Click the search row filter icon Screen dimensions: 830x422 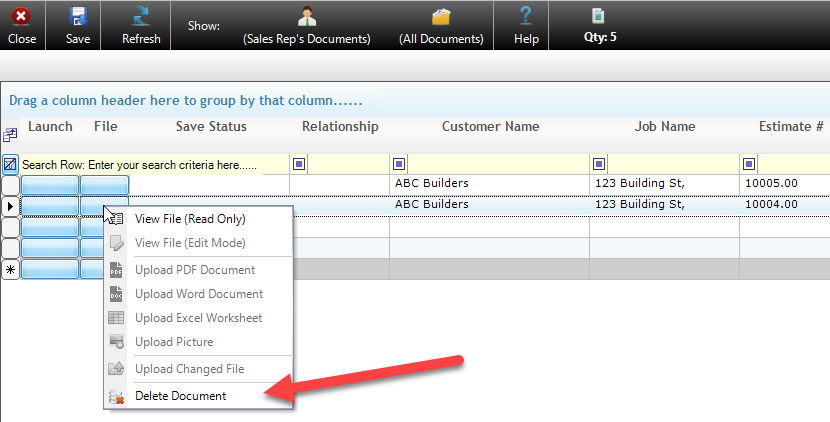click(x=10, y=165)
